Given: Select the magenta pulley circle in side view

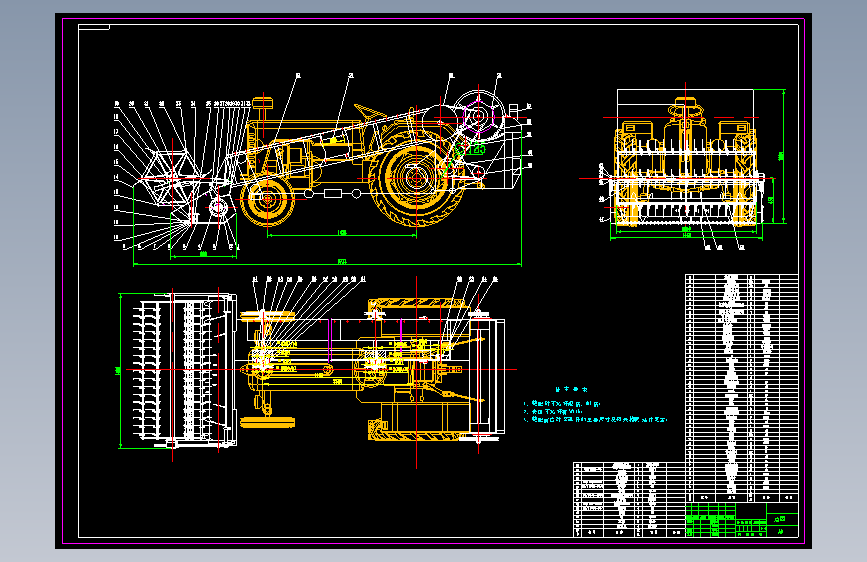Looking at the screenshot, I should tap(478, 116).
